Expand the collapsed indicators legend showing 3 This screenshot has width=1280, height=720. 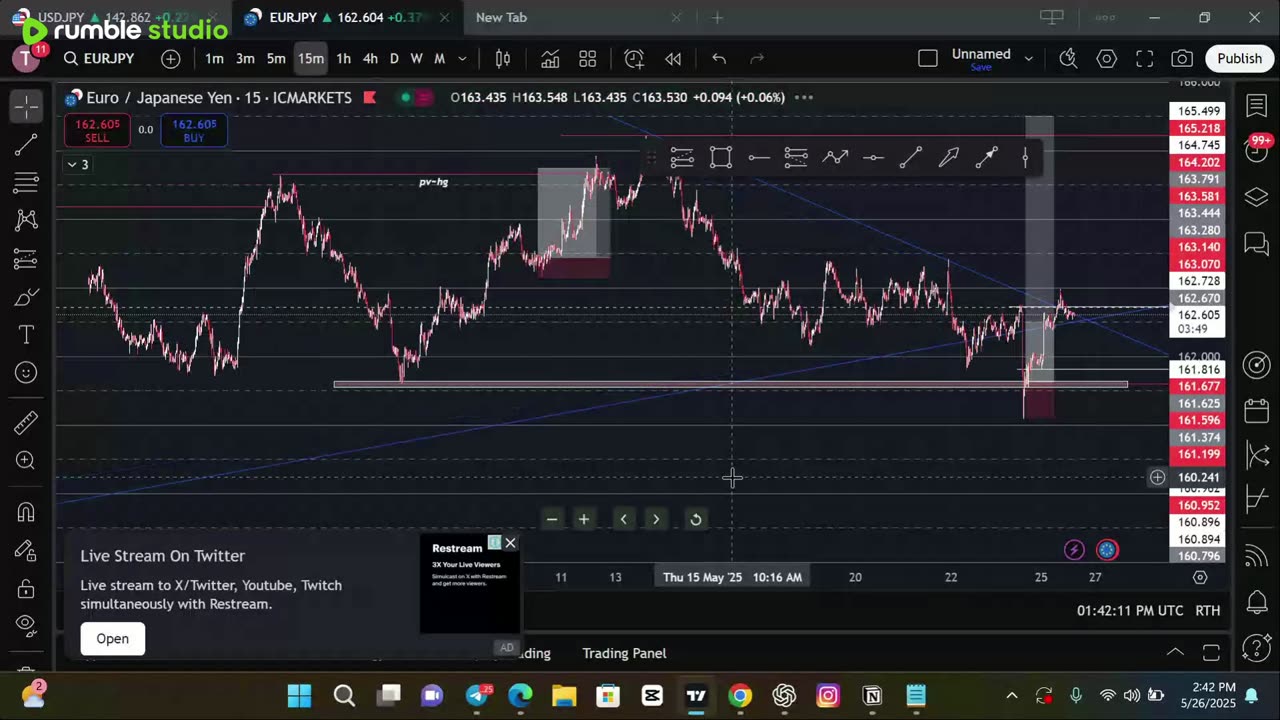click(x=78, y=164)
